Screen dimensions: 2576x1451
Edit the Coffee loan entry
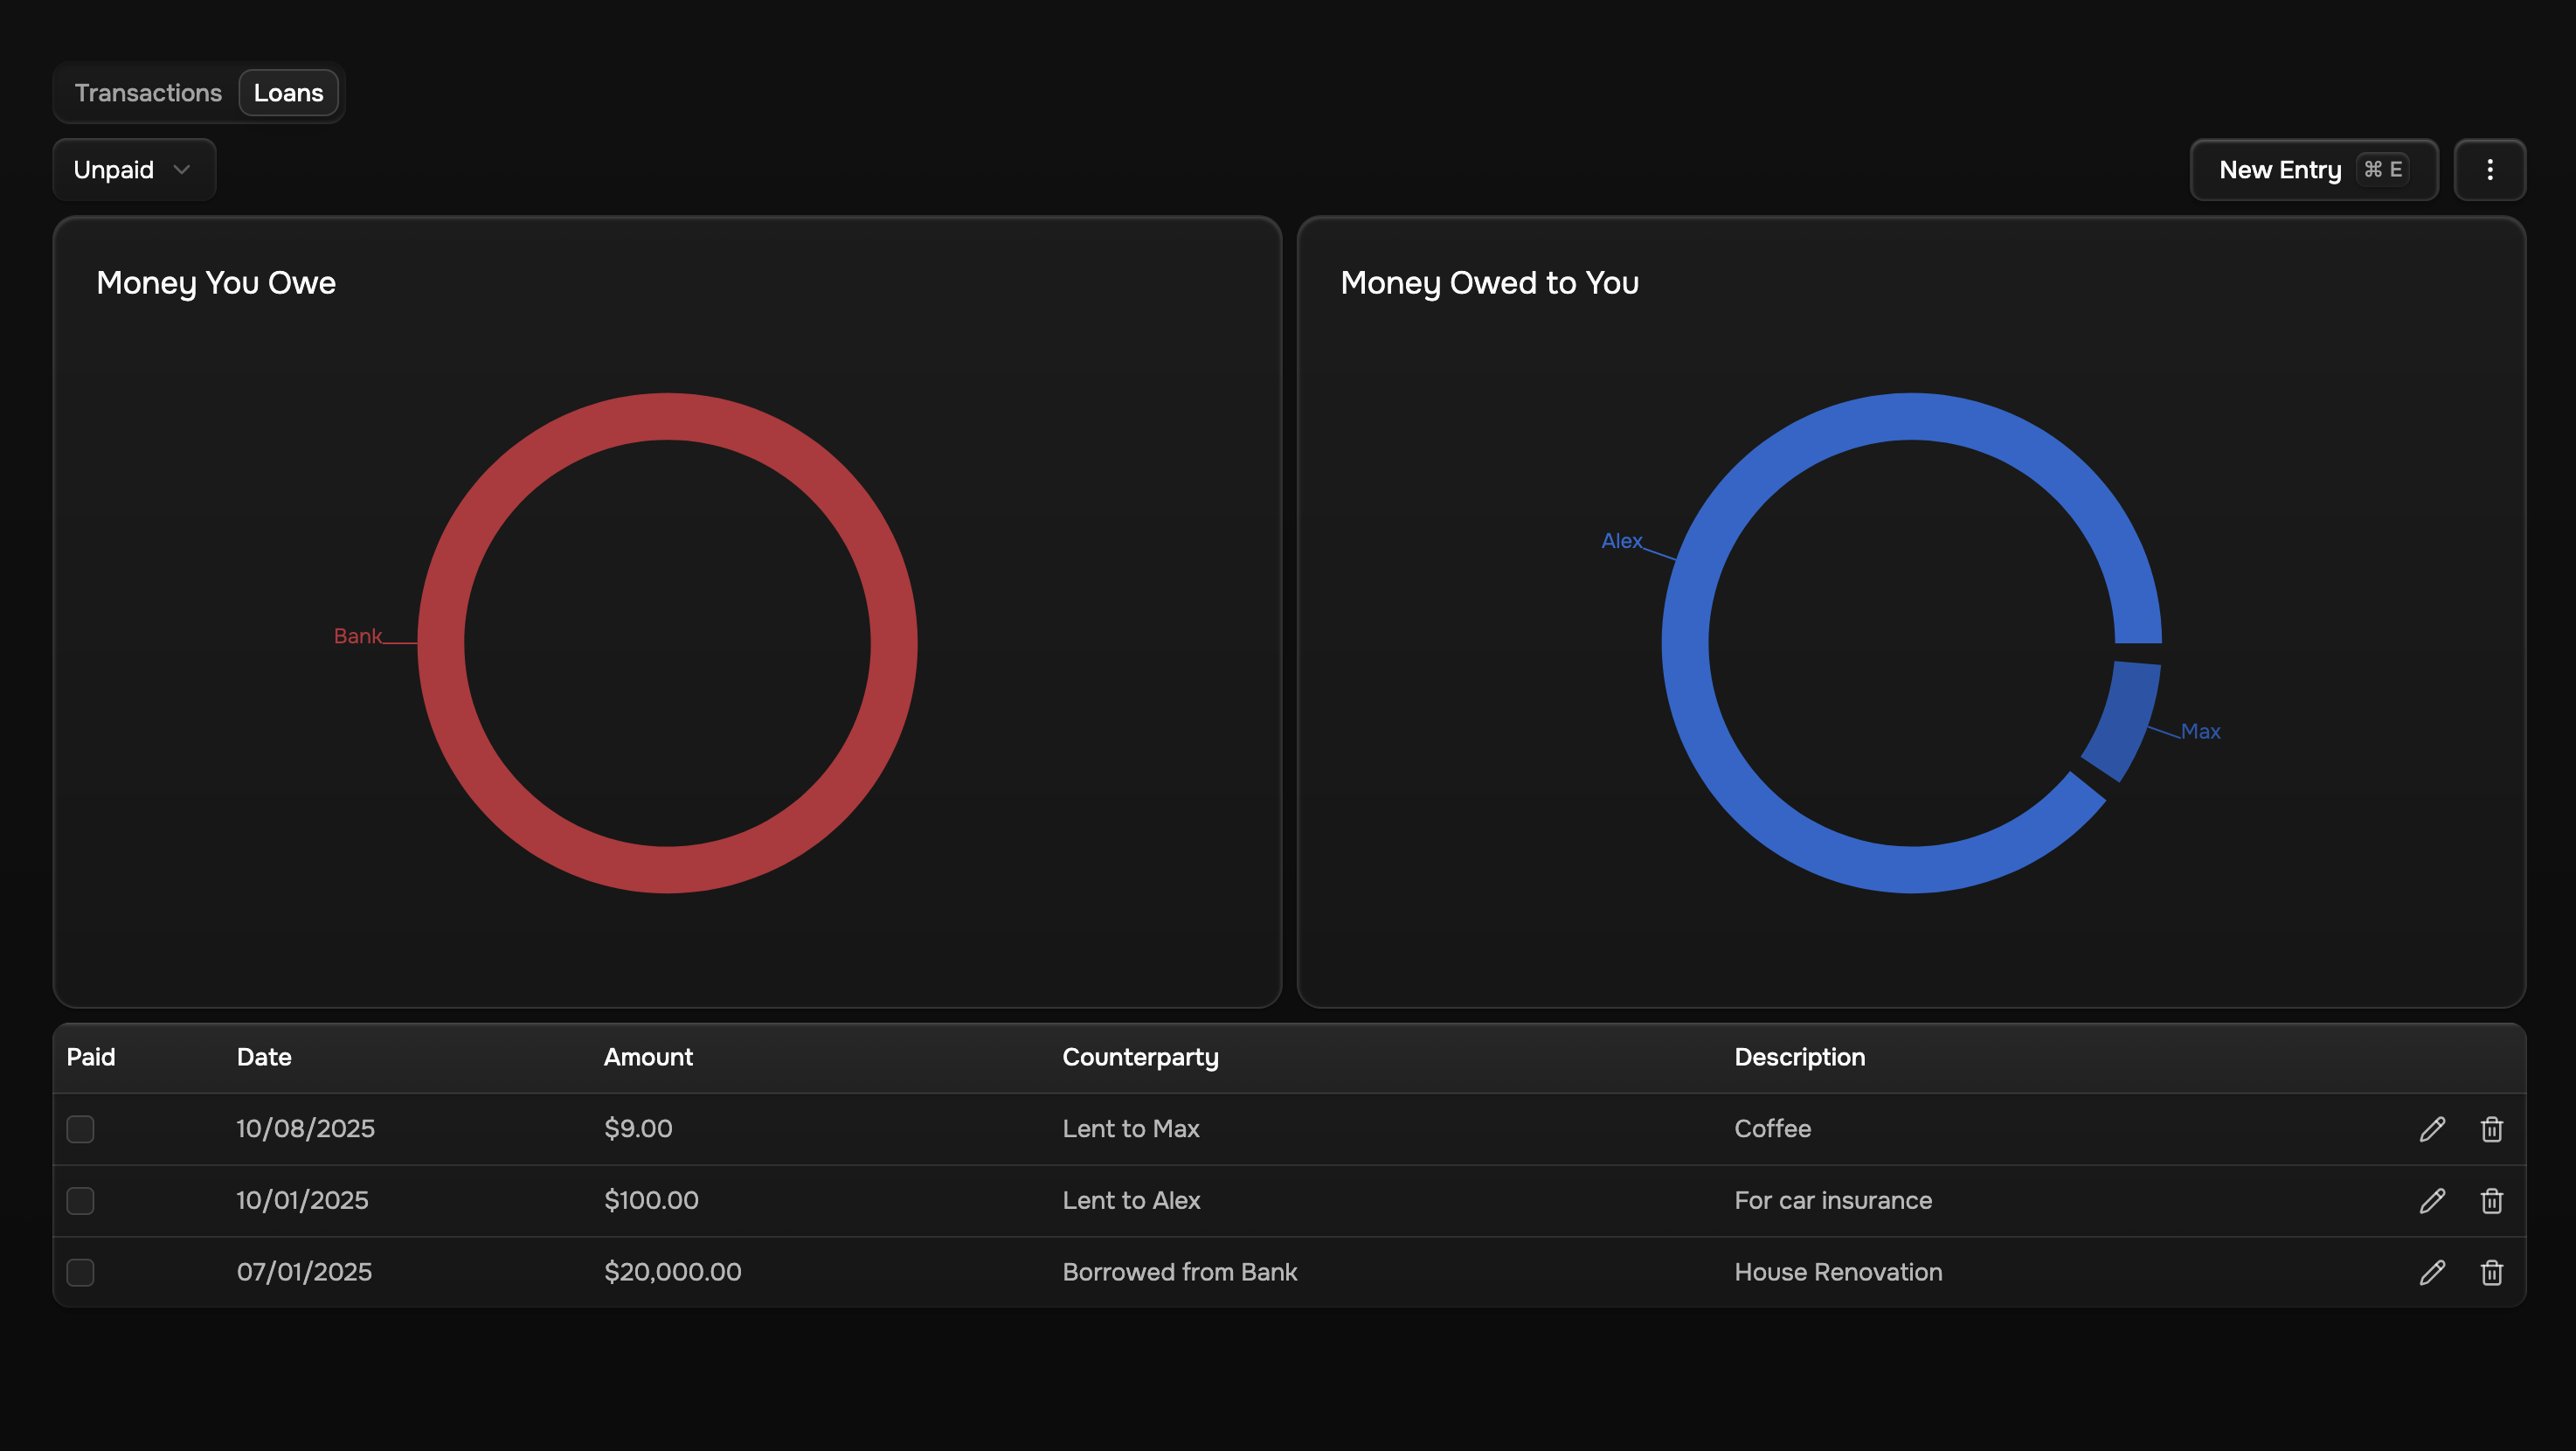tap(2432, 1129)
